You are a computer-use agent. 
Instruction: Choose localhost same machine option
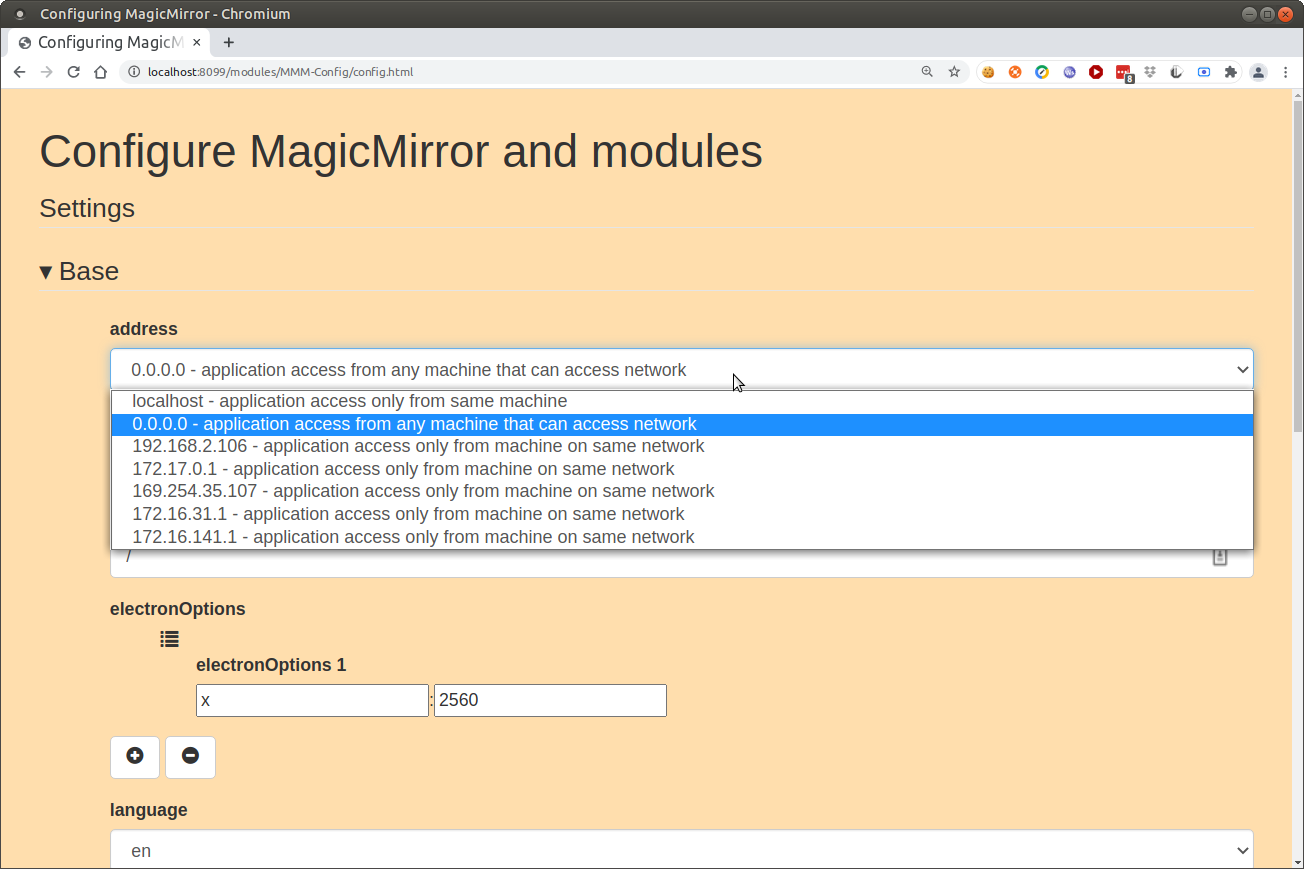[x=682, y=401]
